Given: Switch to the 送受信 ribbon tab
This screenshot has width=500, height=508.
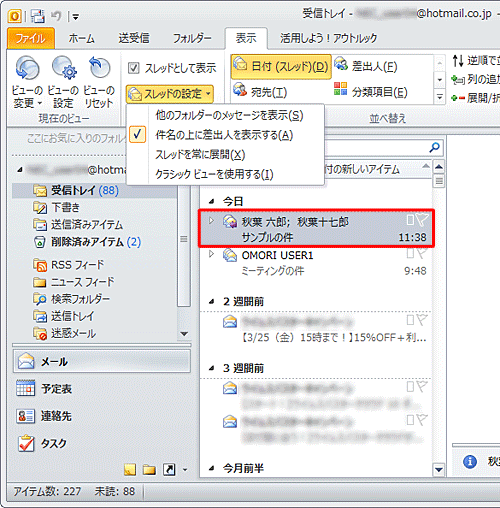Looking at the screenshot, I should pos(134,38).
